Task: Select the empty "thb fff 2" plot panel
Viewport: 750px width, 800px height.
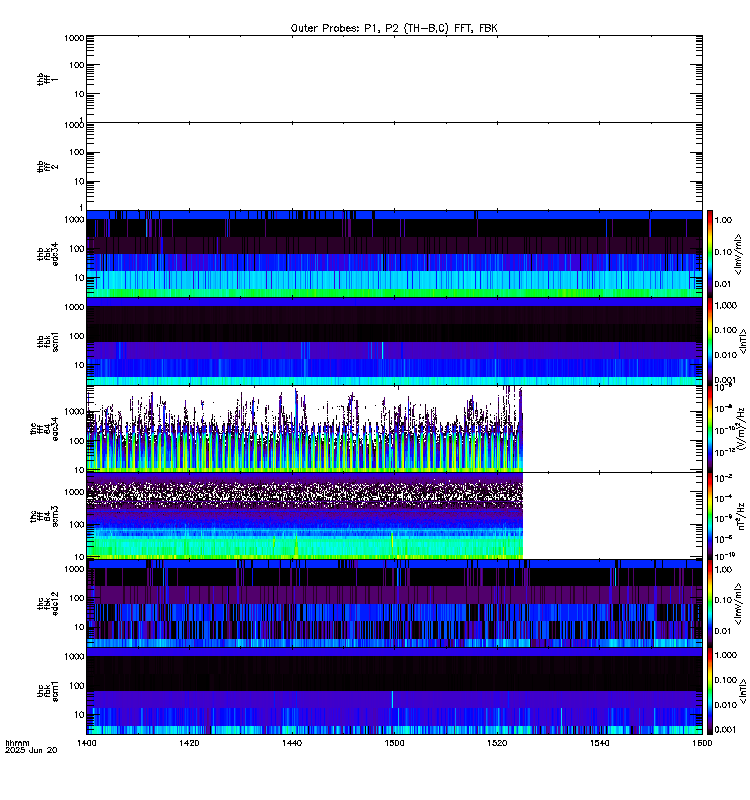Action: coord(394,166)
